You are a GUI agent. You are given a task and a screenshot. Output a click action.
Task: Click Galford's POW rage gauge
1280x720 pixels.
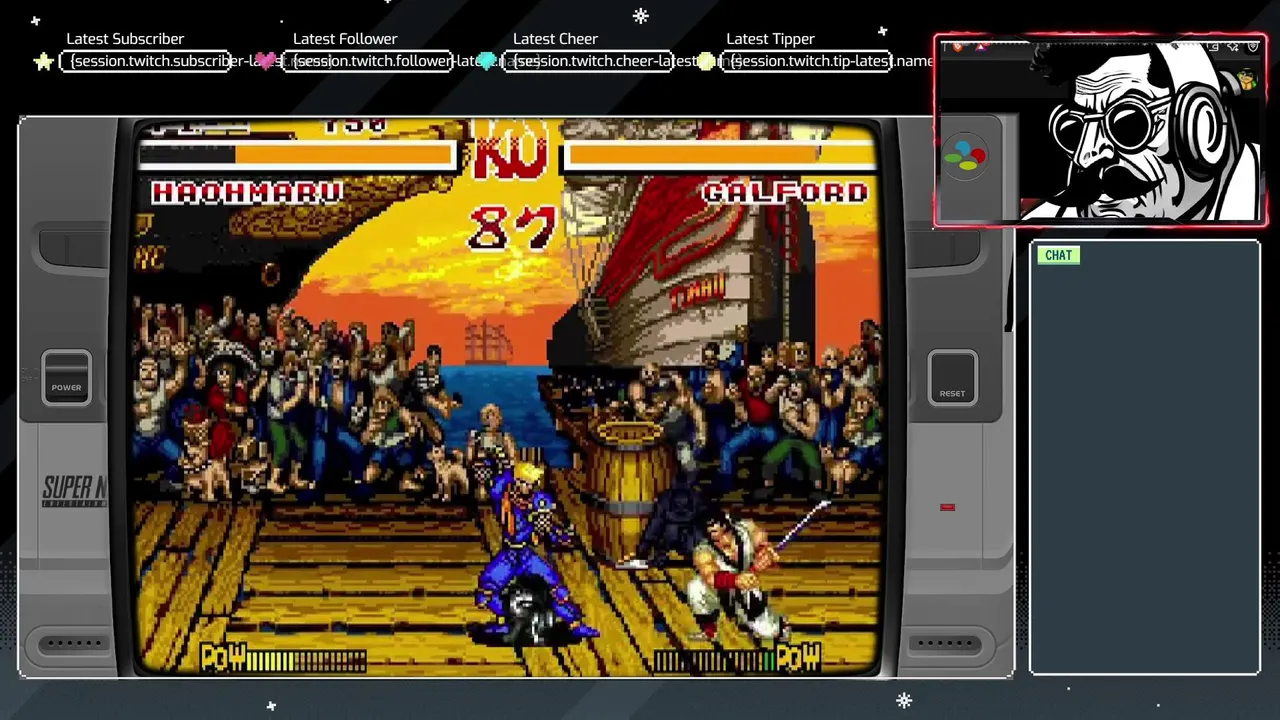[737, 658]
